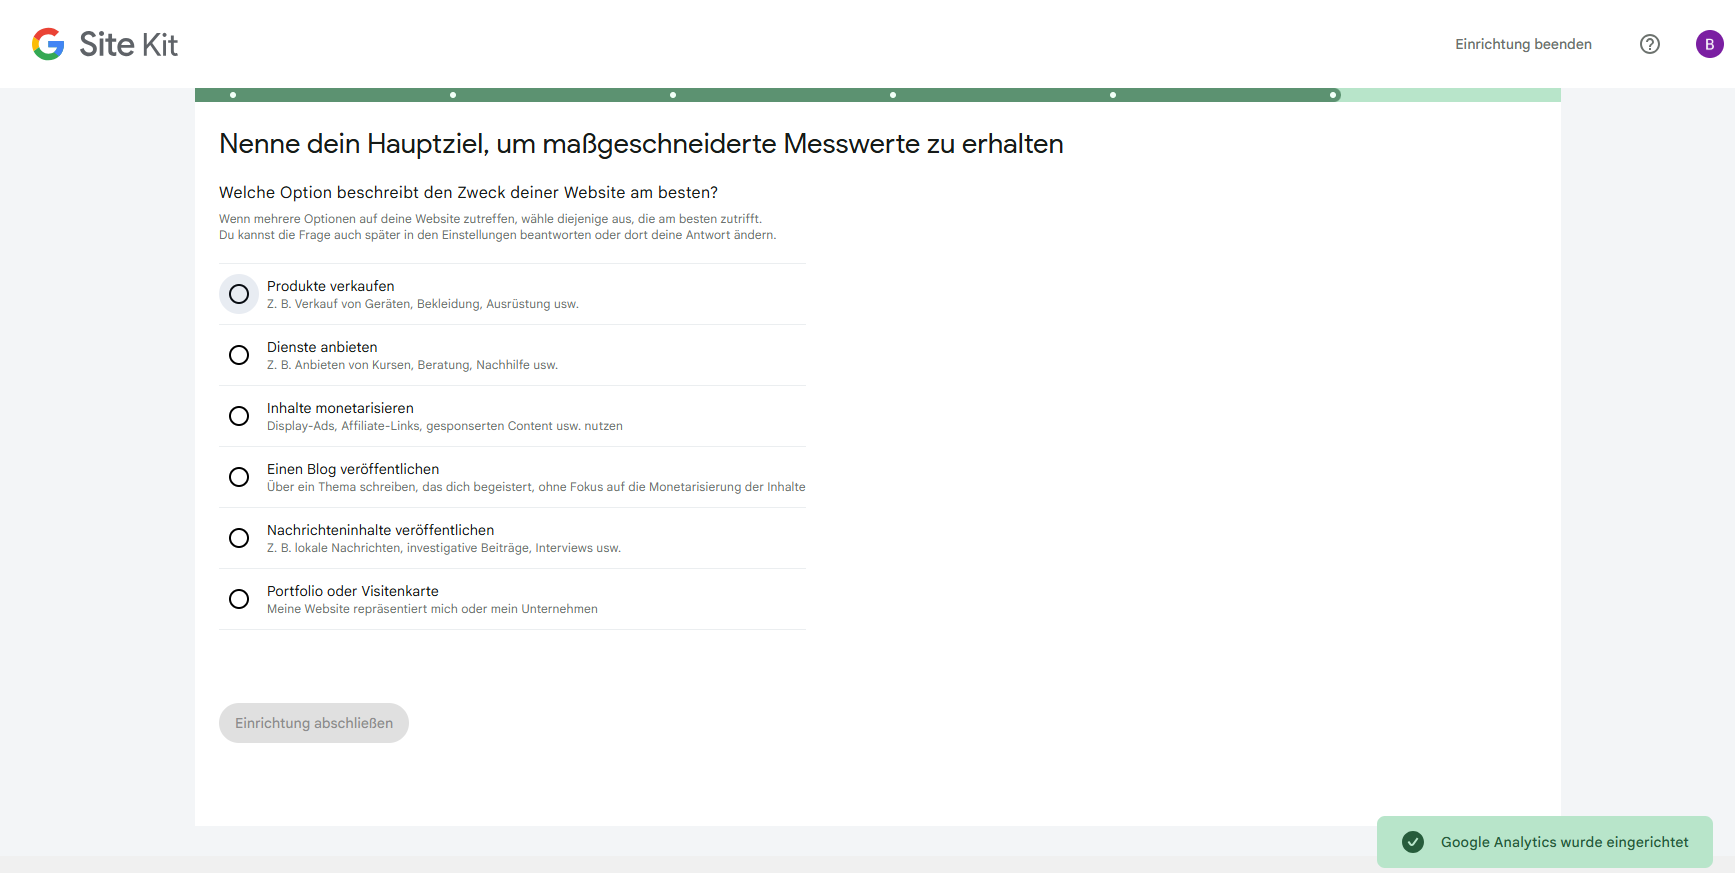Click the Einrichtung abschließen button
The height and width of the screenshot is (873, 1735).
[x=314, y=723]
